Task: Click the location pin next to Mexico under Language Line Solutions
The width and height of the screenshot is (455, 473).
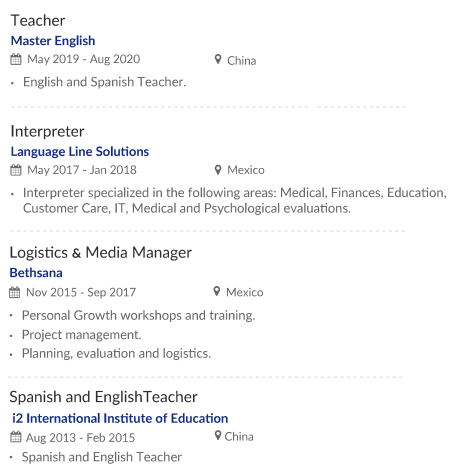Action: pyautogui.click(x=218, y=170)
